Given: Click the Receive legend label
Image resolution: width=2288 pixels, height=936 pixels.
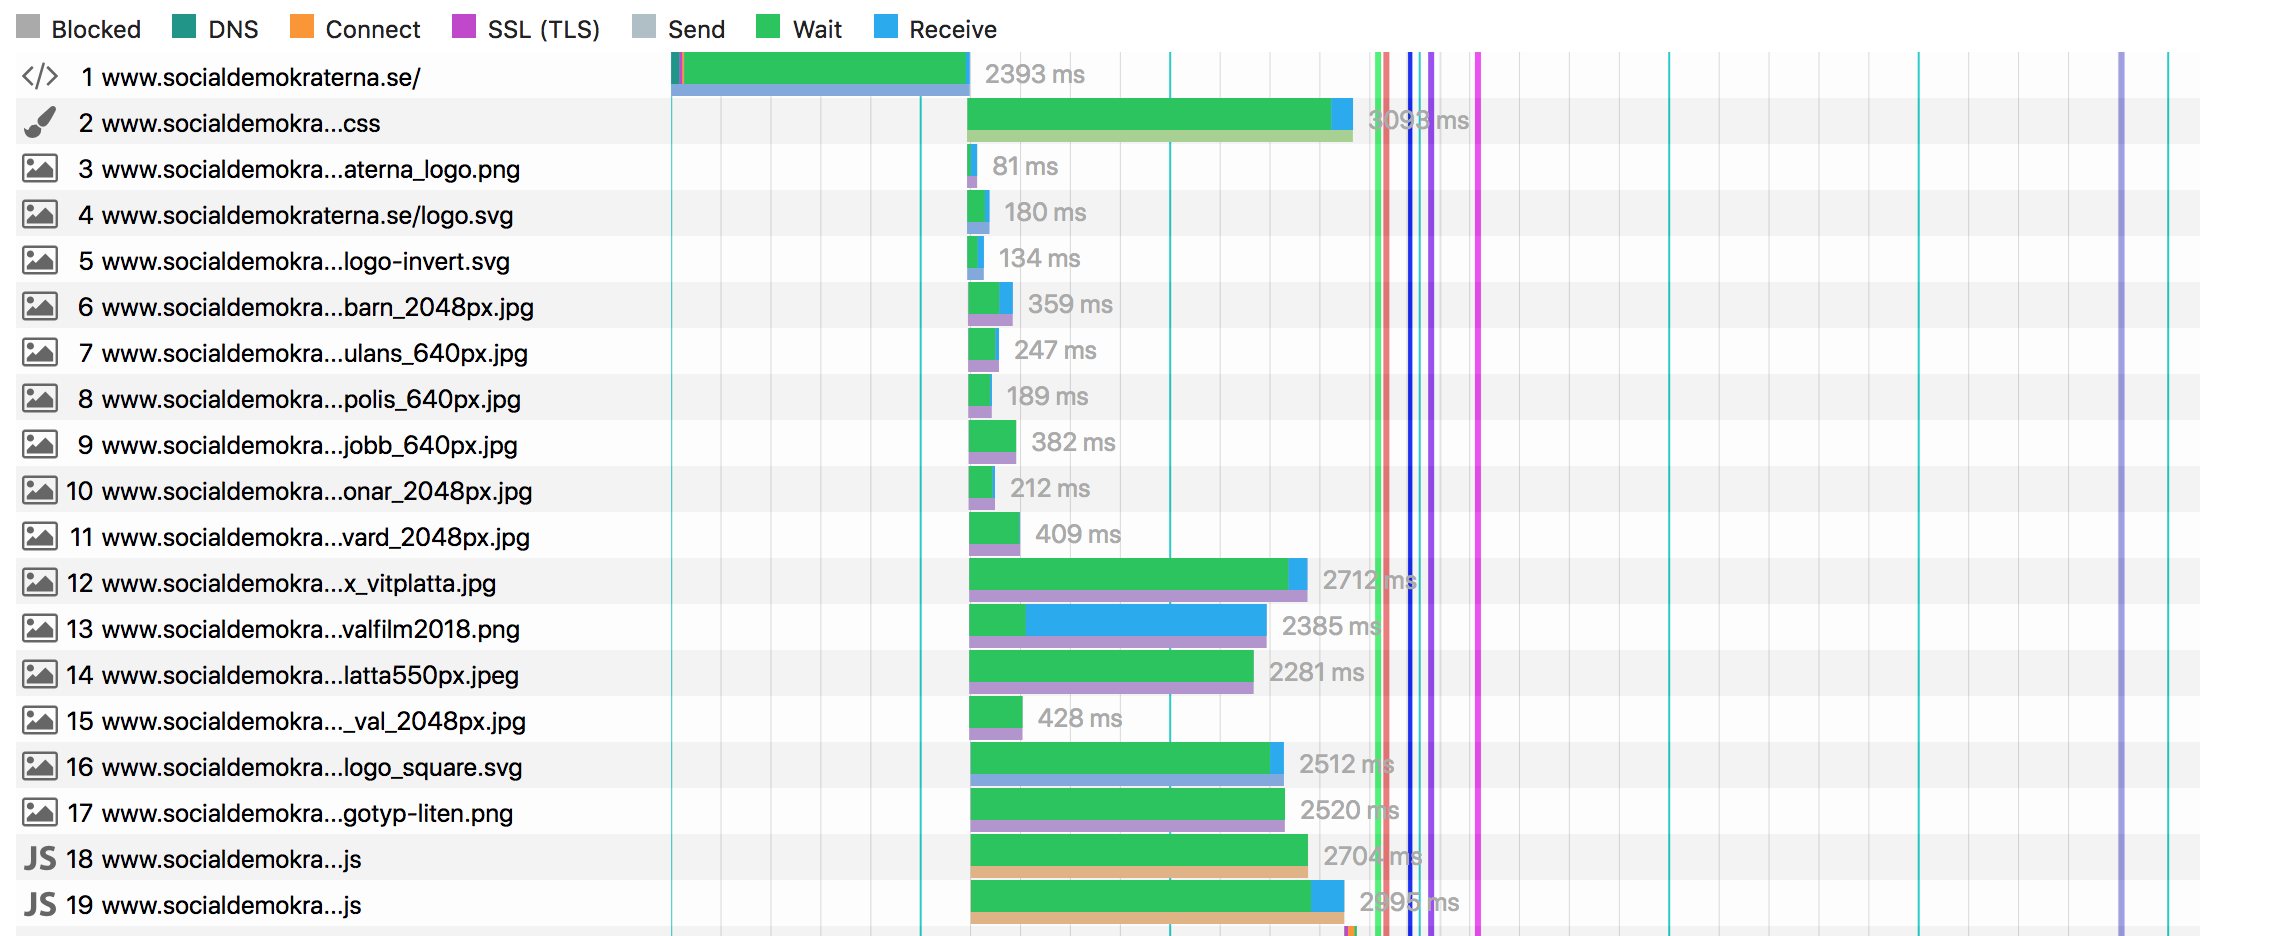Looking at the screenshot, I should point(952,30).
